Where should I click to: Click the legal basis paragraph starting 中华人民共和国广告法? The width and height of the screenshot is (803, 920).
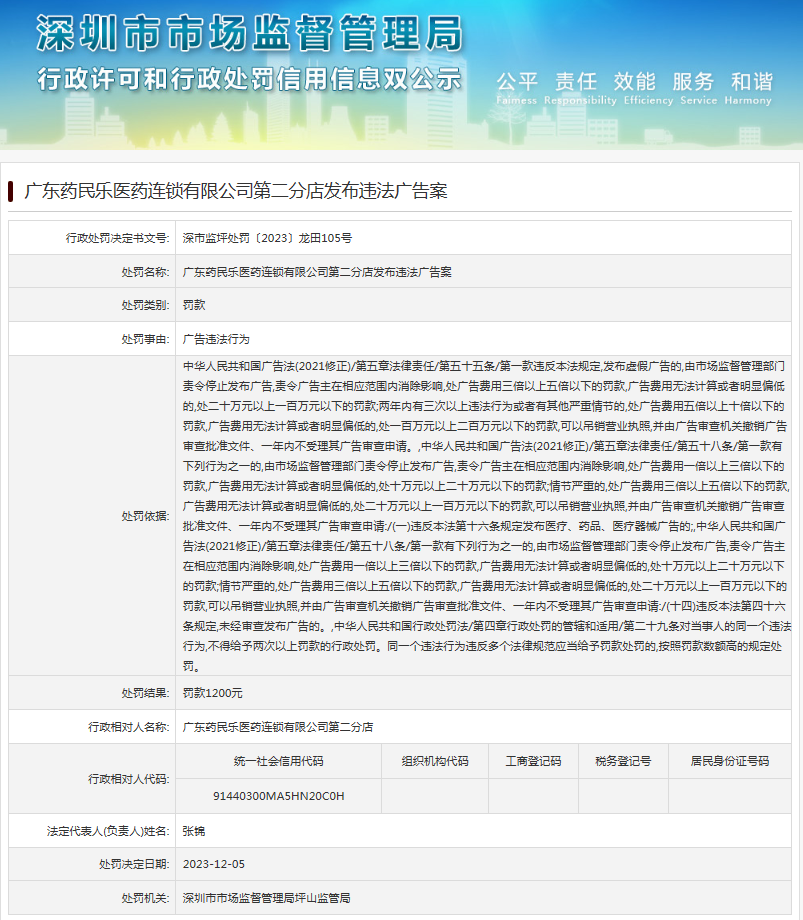[486, 516]
